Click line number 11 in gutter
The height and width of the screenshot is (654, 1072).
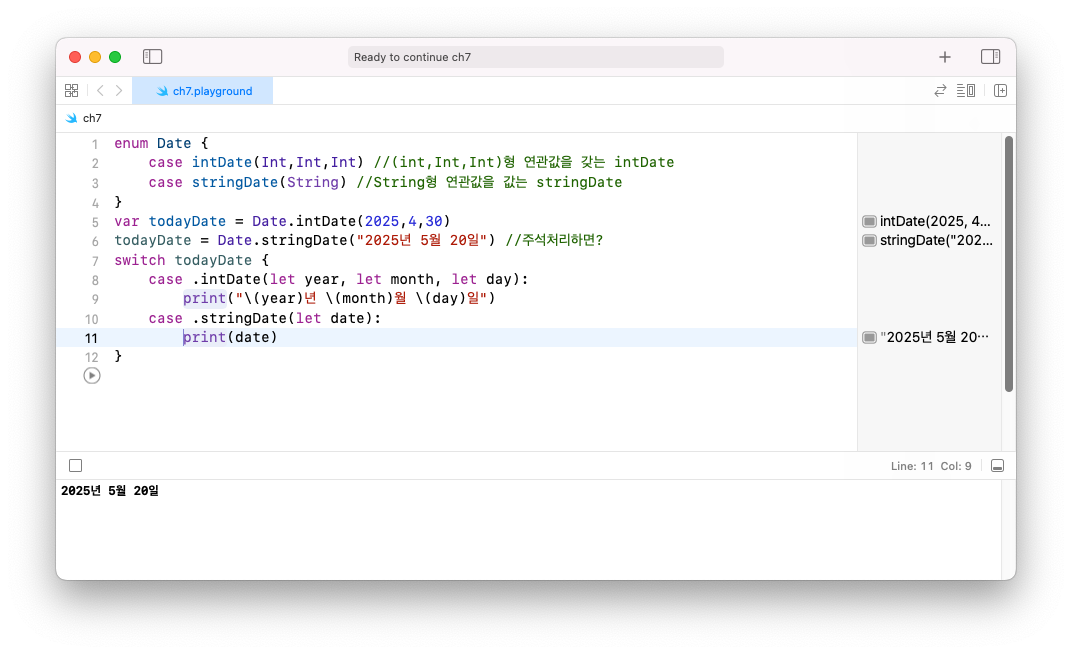pos(91,338)
